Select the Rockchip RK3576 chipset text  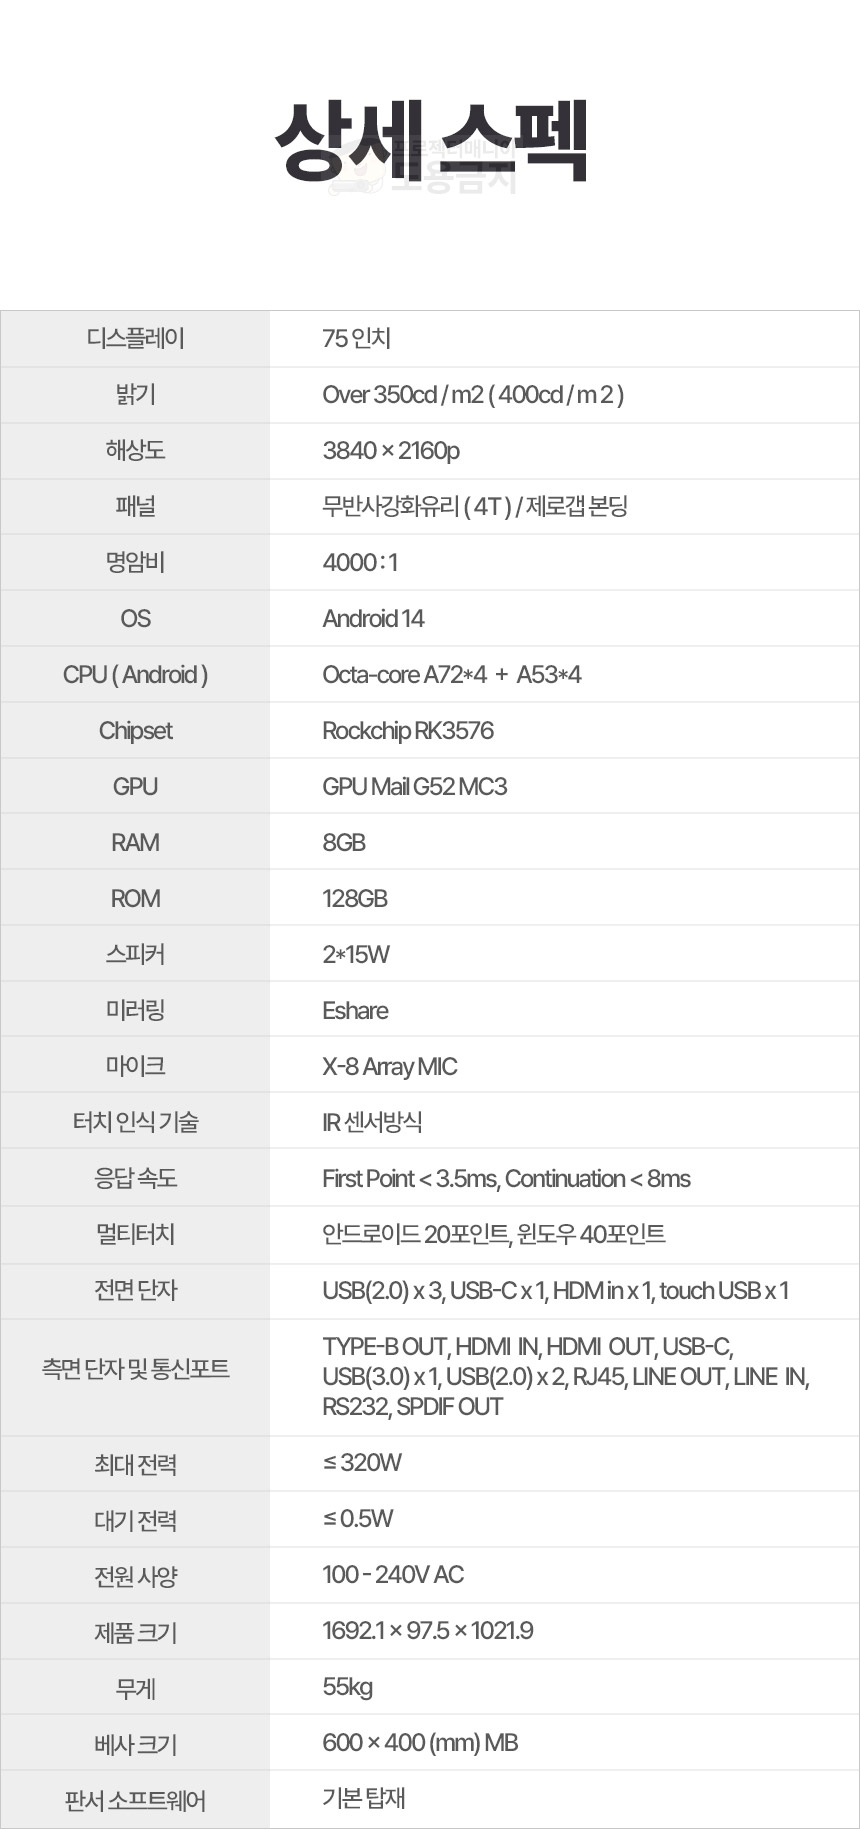[x=408, y=731]
